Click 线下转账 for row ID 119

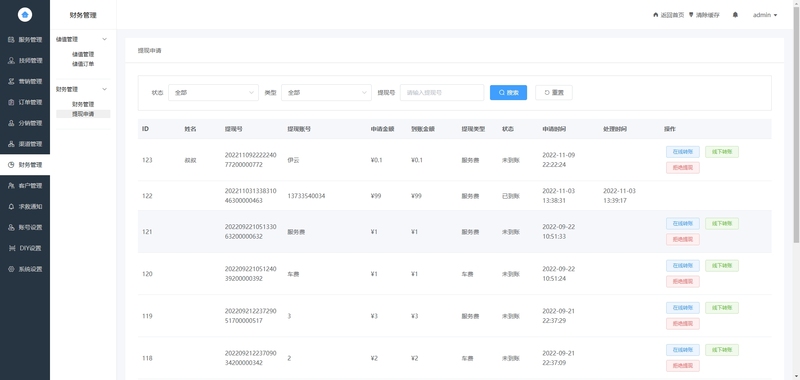point(722,308)
